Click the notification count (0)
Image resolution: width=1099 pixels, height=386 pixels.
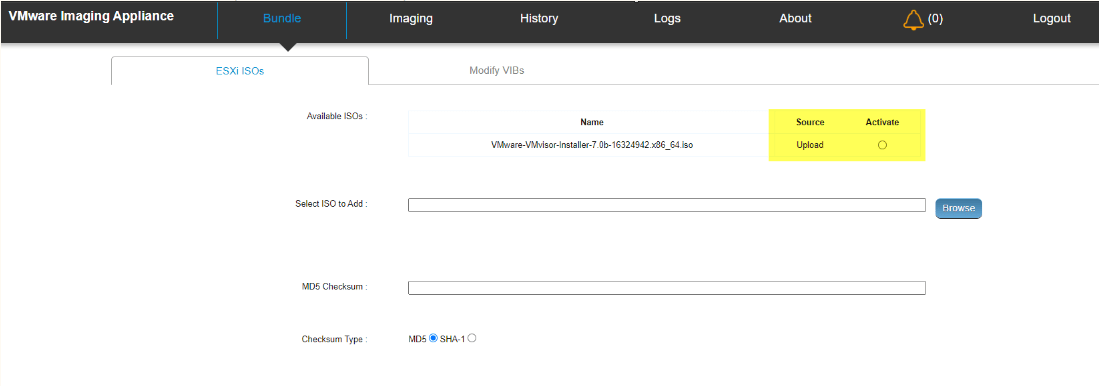tap(935, 19)
